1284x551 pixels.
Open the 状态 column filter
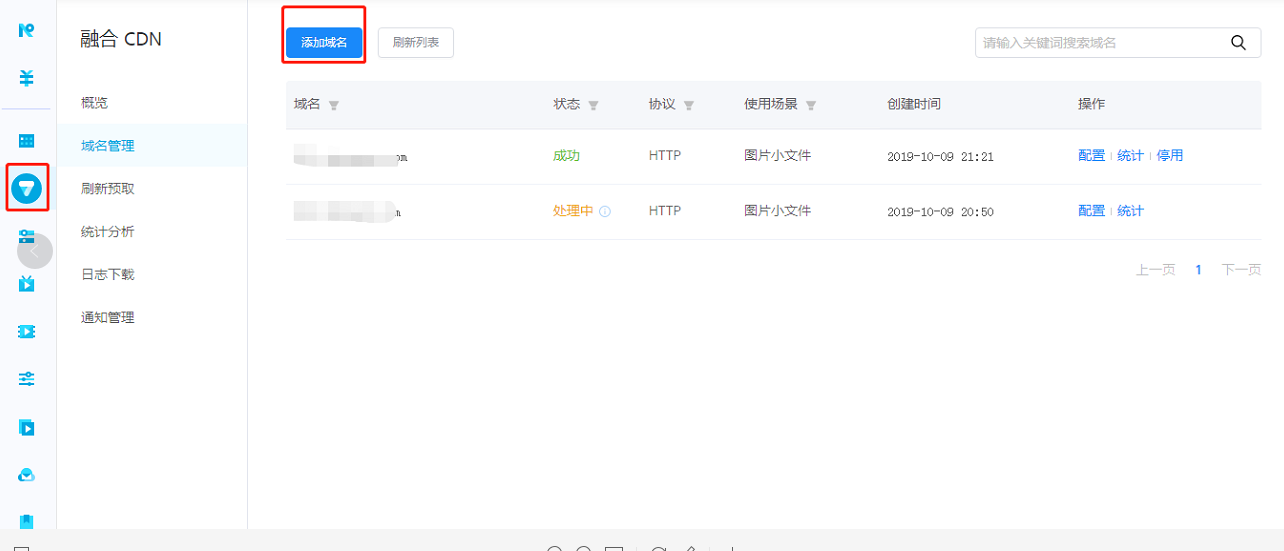(x=593, y=105)
